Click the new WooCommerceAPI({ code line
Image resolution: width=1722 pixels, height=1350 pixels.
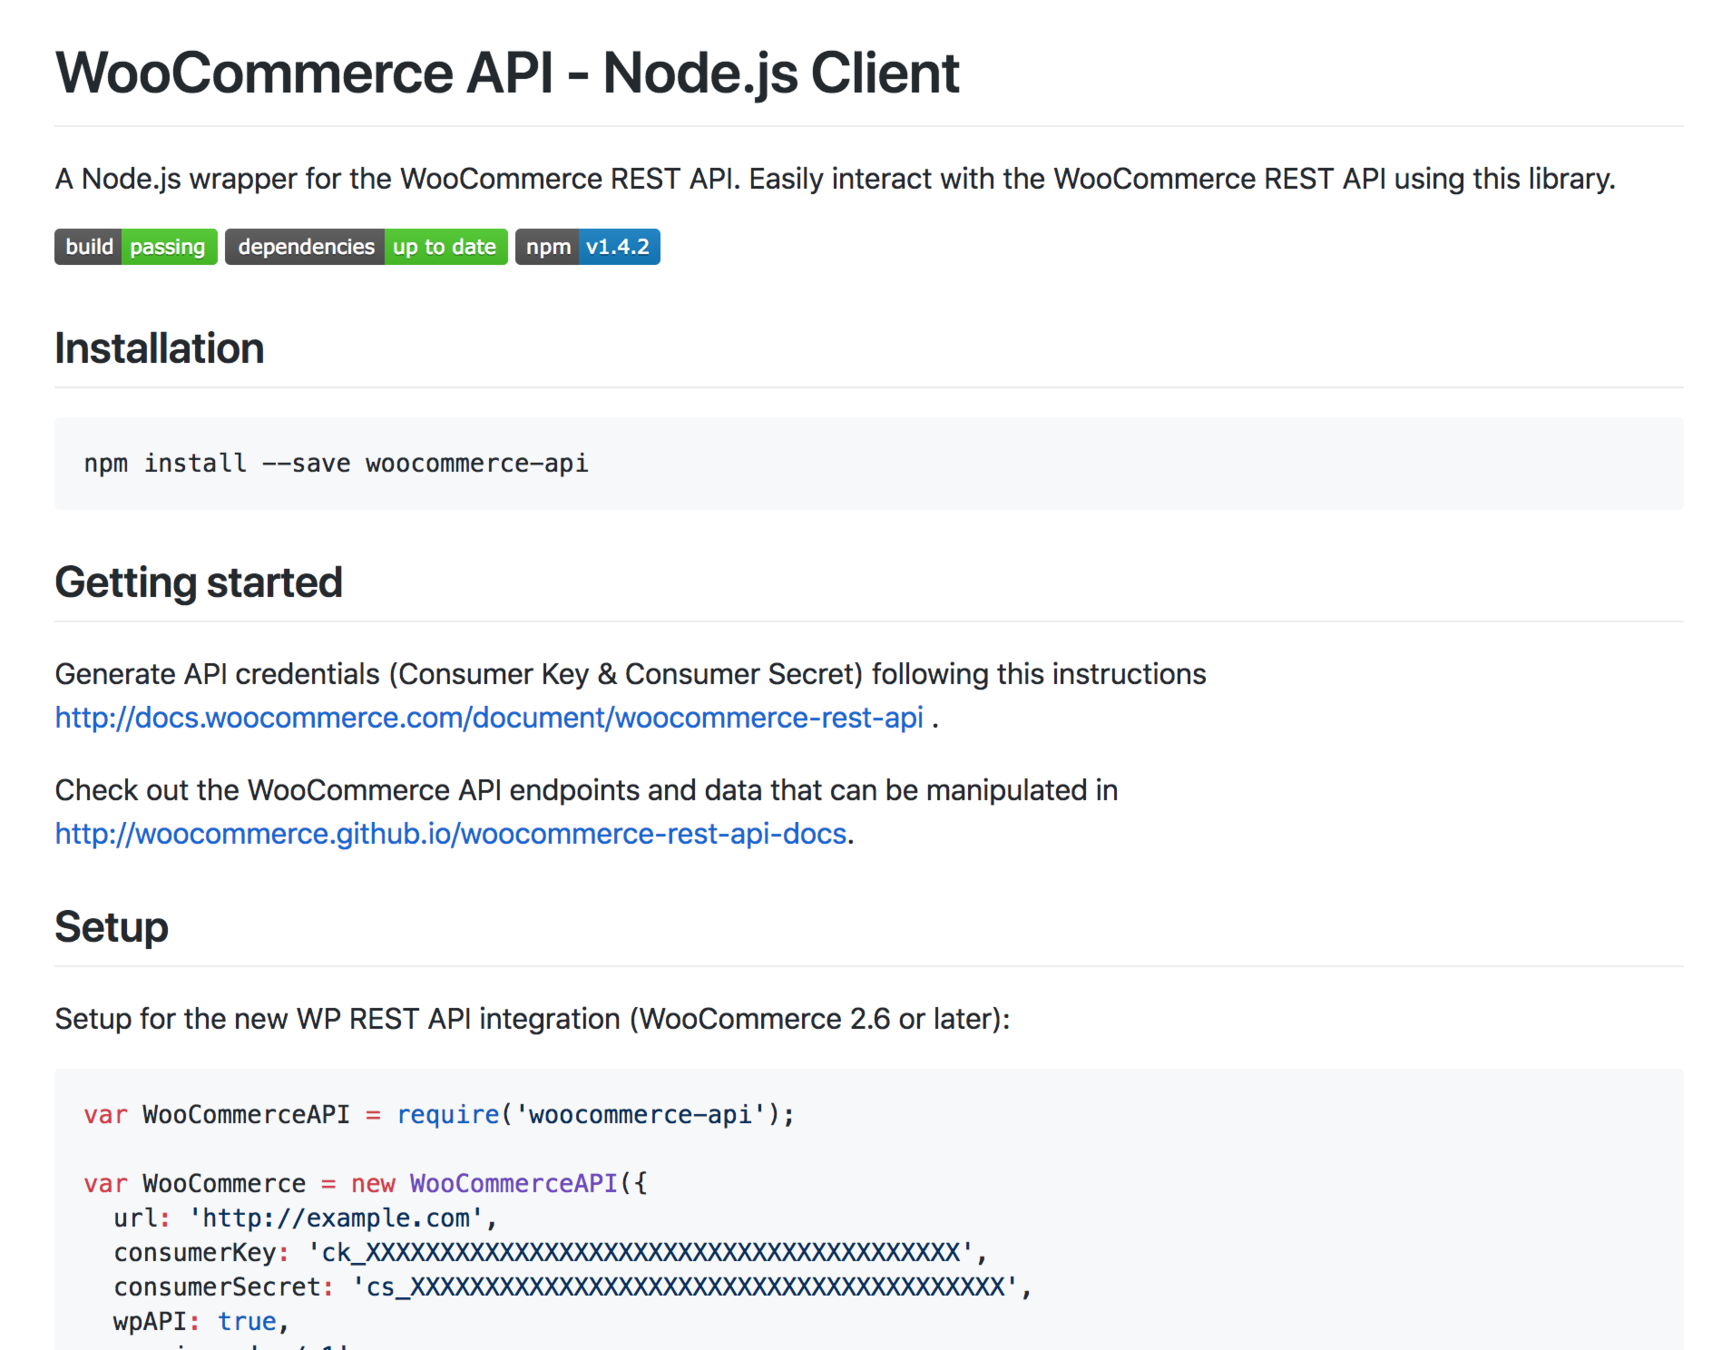pyautogui.click(x=366, y=1184)
